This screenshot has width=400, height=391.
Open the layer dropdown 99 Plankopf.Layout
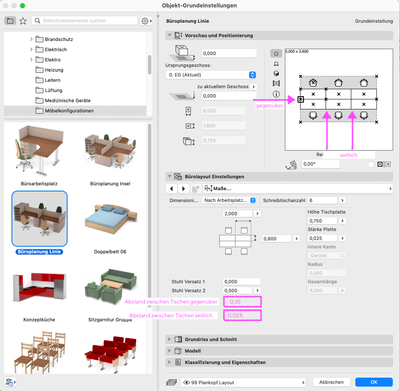[243, 382]
